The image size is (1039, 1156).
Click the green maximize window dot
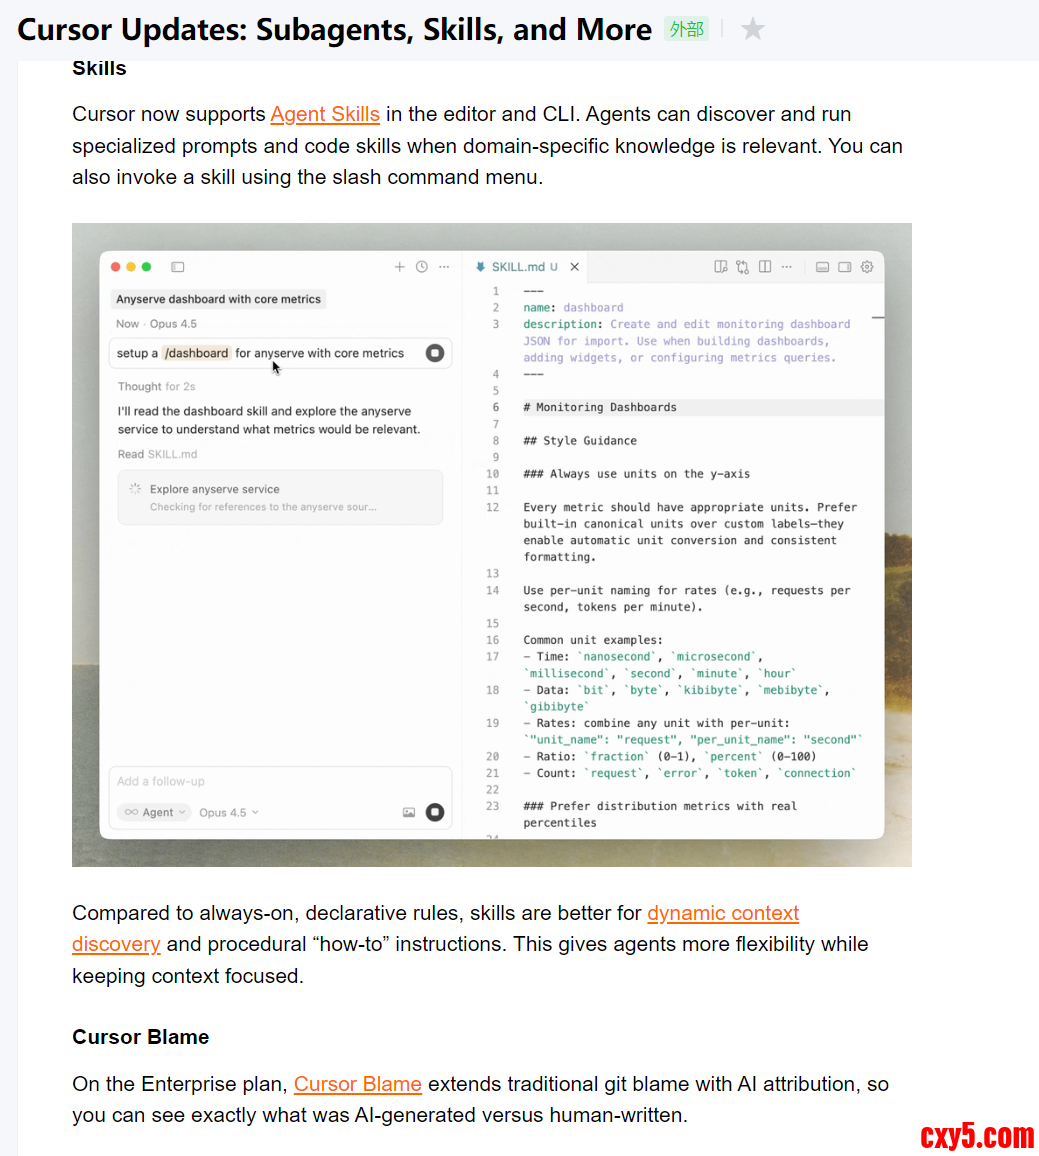click(x=147, y=267)
